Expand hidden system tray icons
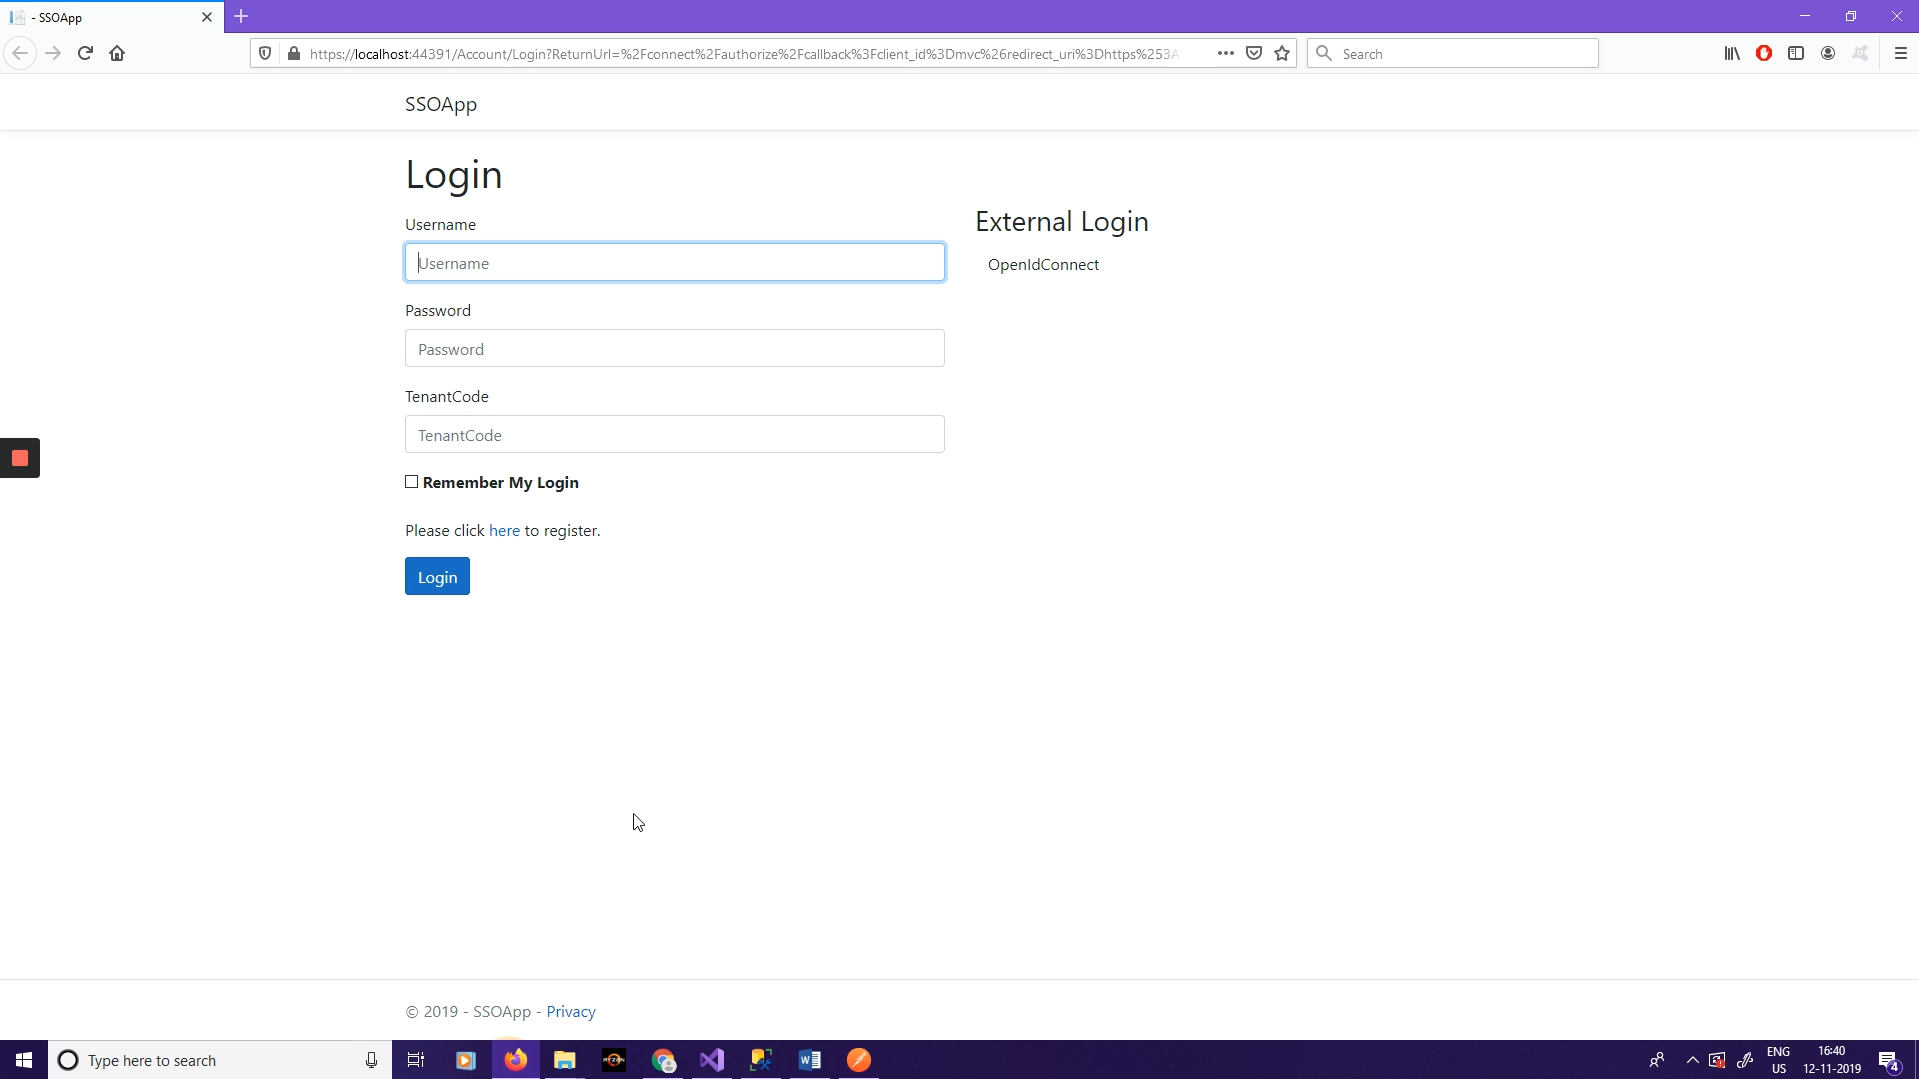This screenshot has height=1079, width=1919. pyautogui.click(x=1692, y=1060)
